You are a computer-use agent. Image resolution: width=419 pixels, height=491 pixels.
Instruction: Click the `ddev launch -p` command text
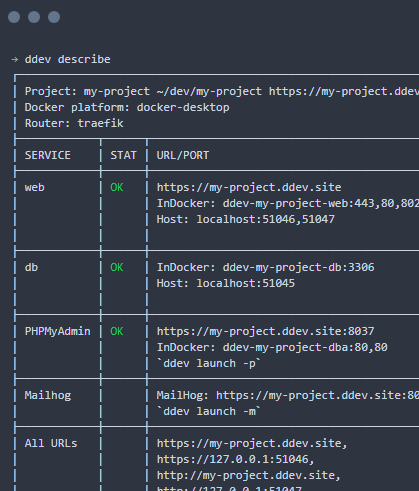209,363
